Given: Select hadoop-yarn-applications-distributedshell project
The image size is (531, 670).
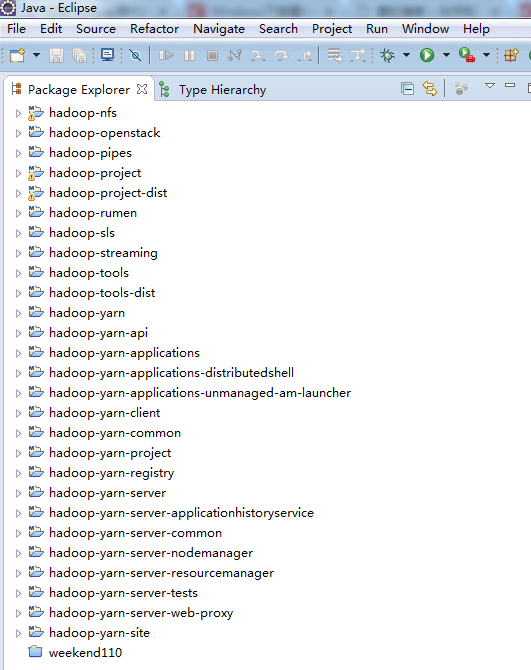Looking at the screenshot, I should click(171, 373).
